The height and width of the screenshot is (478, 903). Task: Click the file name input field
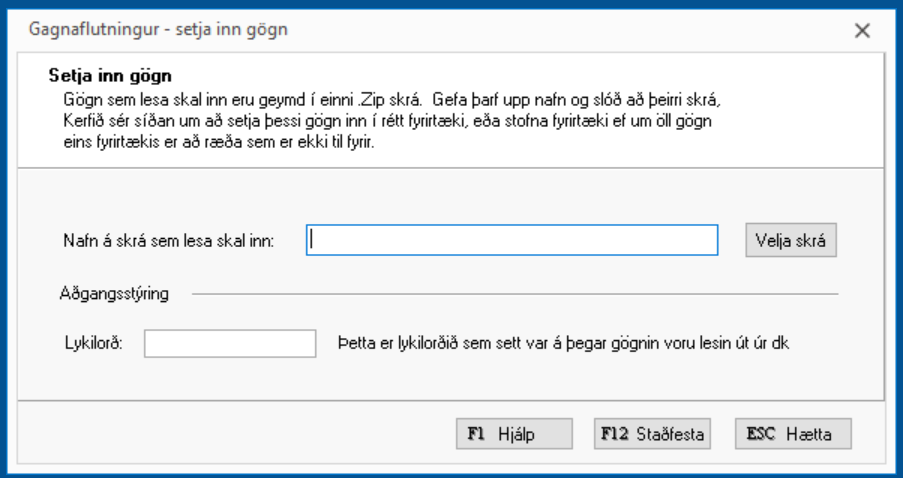pos(512,240)
